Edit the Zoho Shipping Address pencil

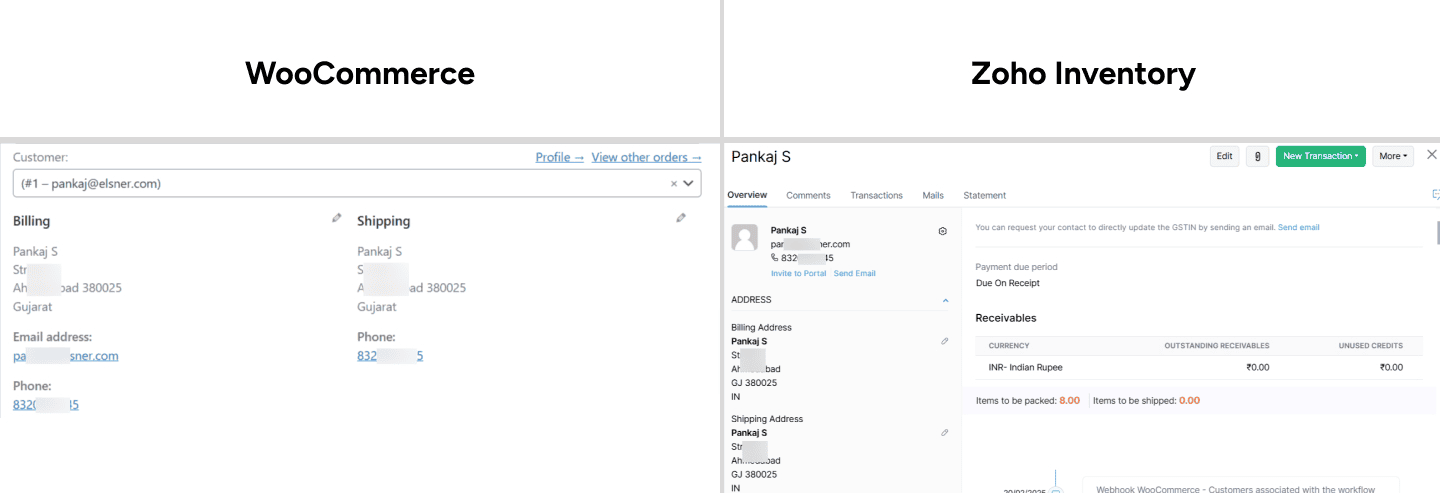click(x=945, y=433)
